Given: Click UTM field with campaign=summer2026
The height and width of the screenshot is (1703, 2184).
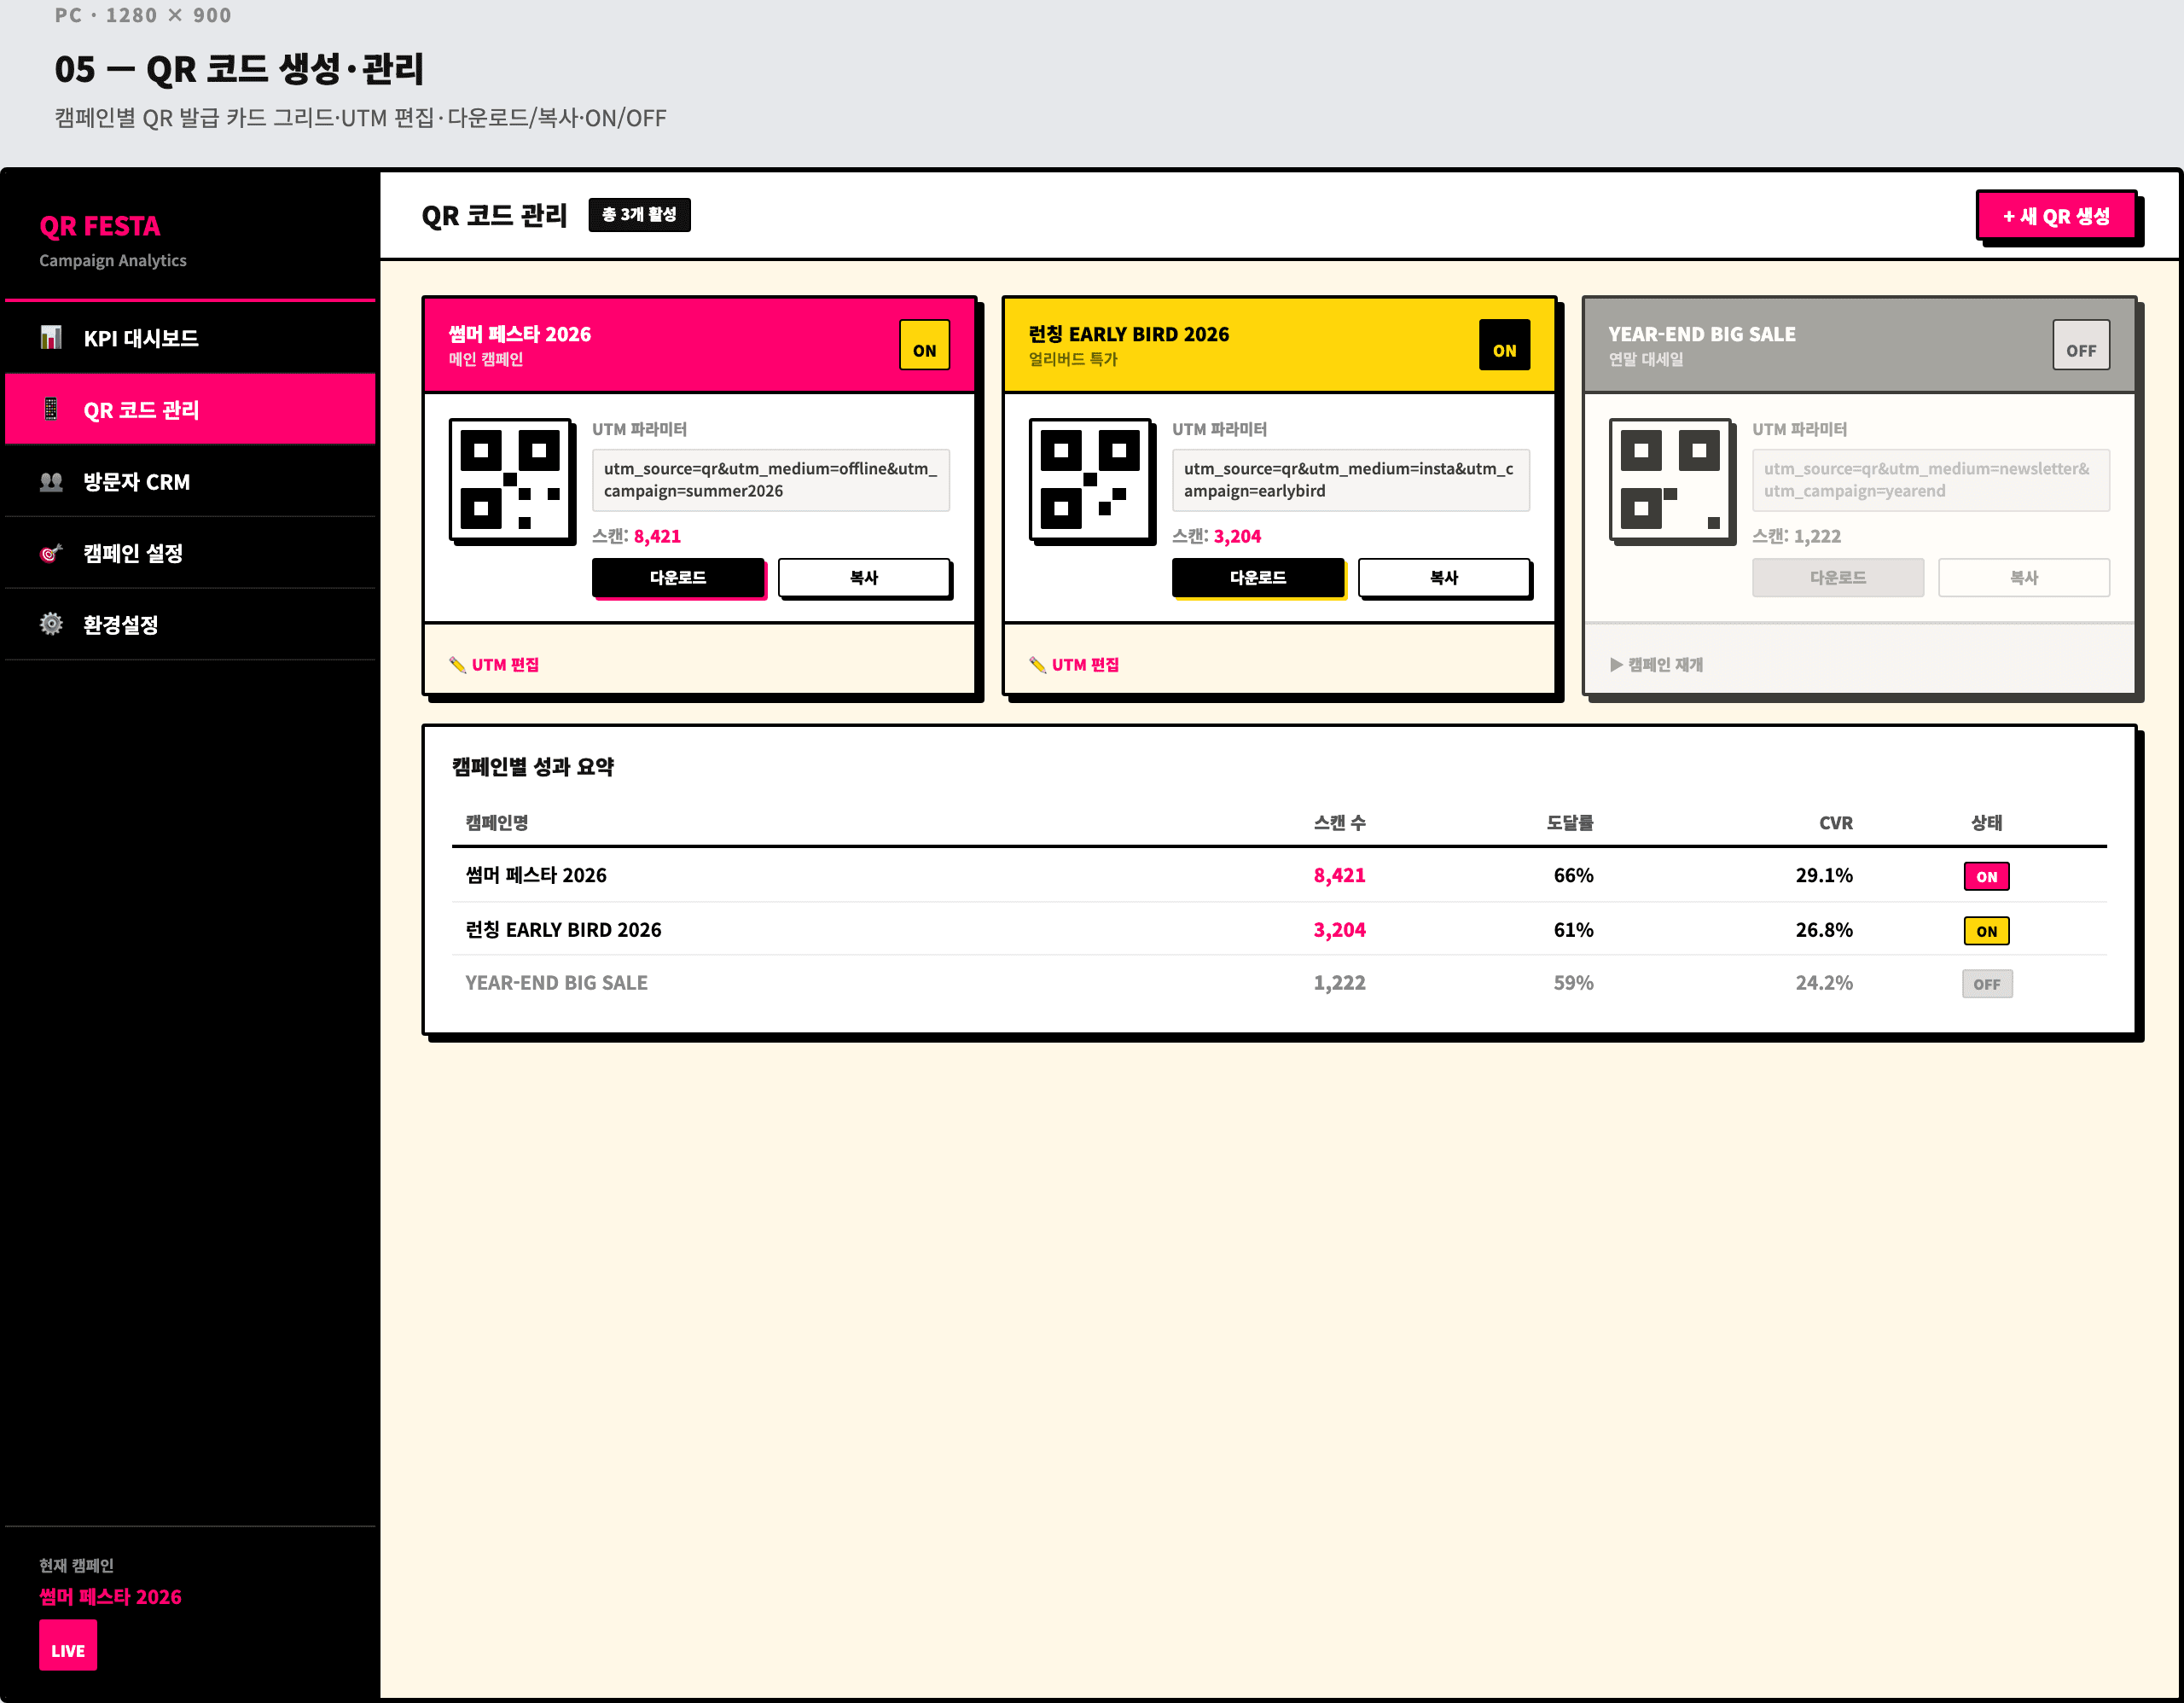Looking at the screenshot, I should click(x=771, y=480).
